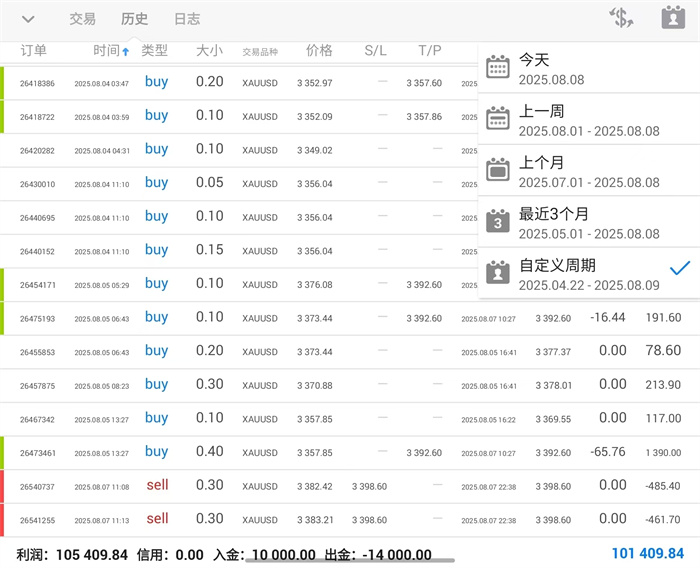The image size is (700, 568).
Task: Select order 26430010 row
Action: pos(239,184)
